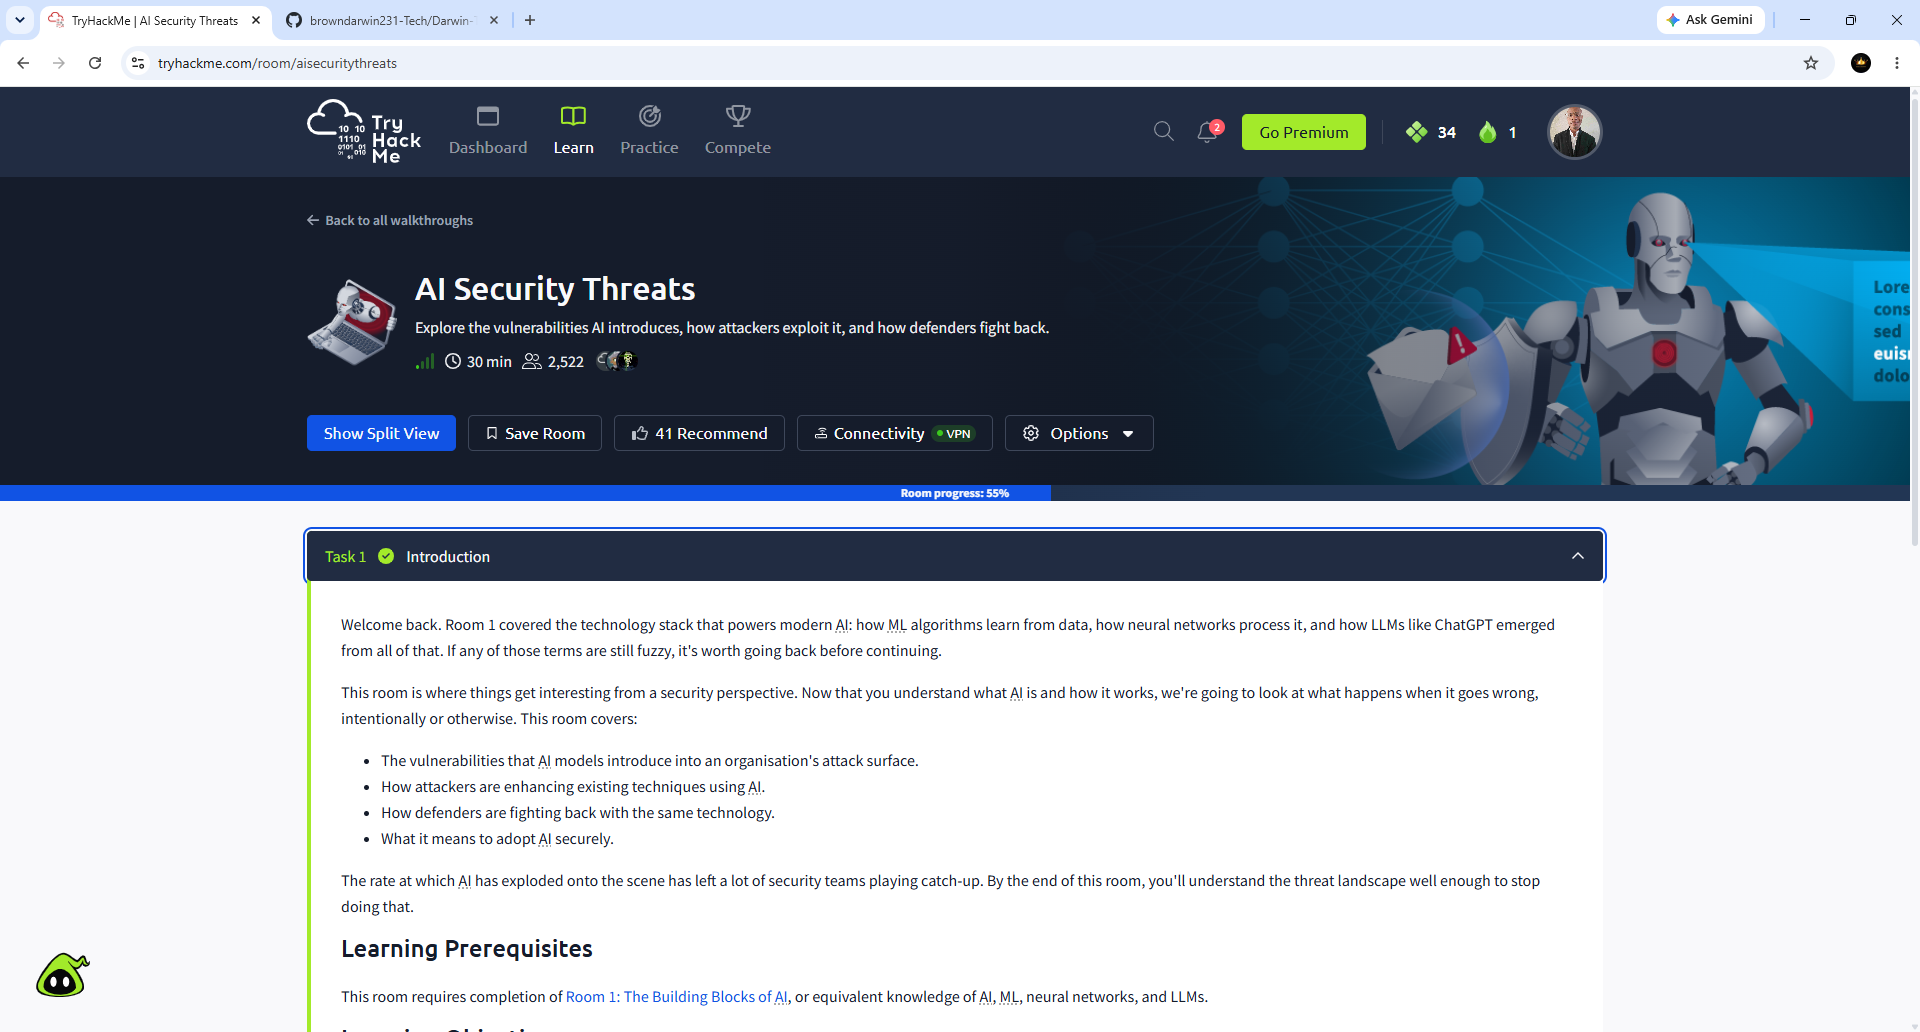
Task: Click Show Split View button
Action: coord(381,433)
